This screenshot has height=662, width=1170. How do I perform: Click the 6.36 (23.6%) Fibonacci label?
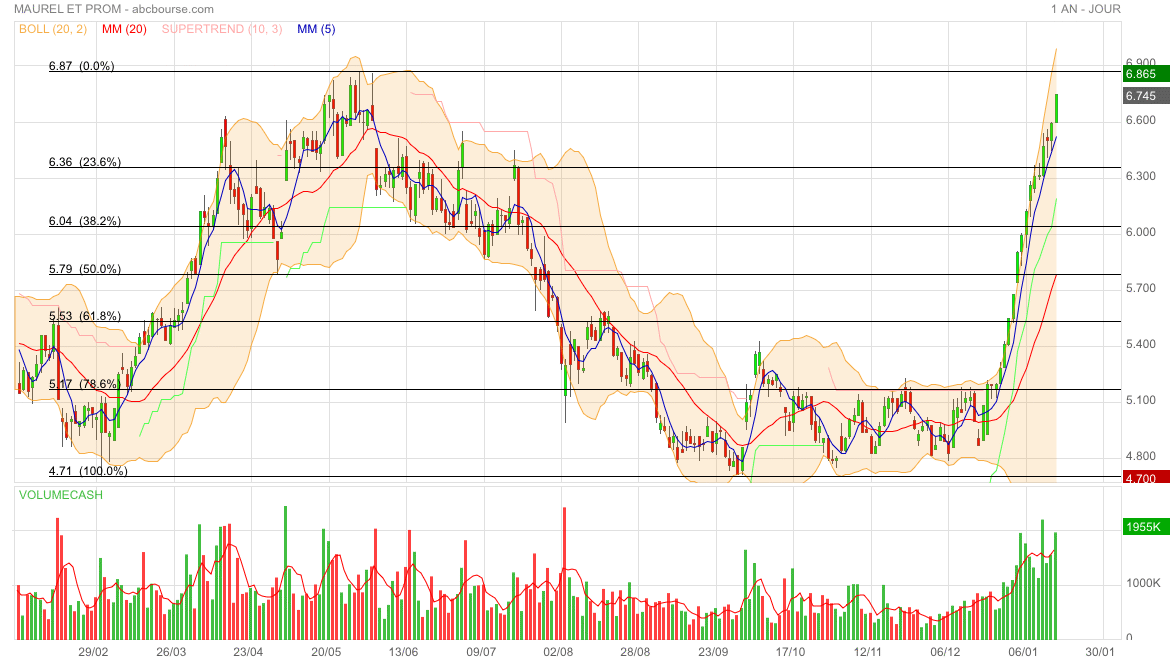tap(85, 162)
